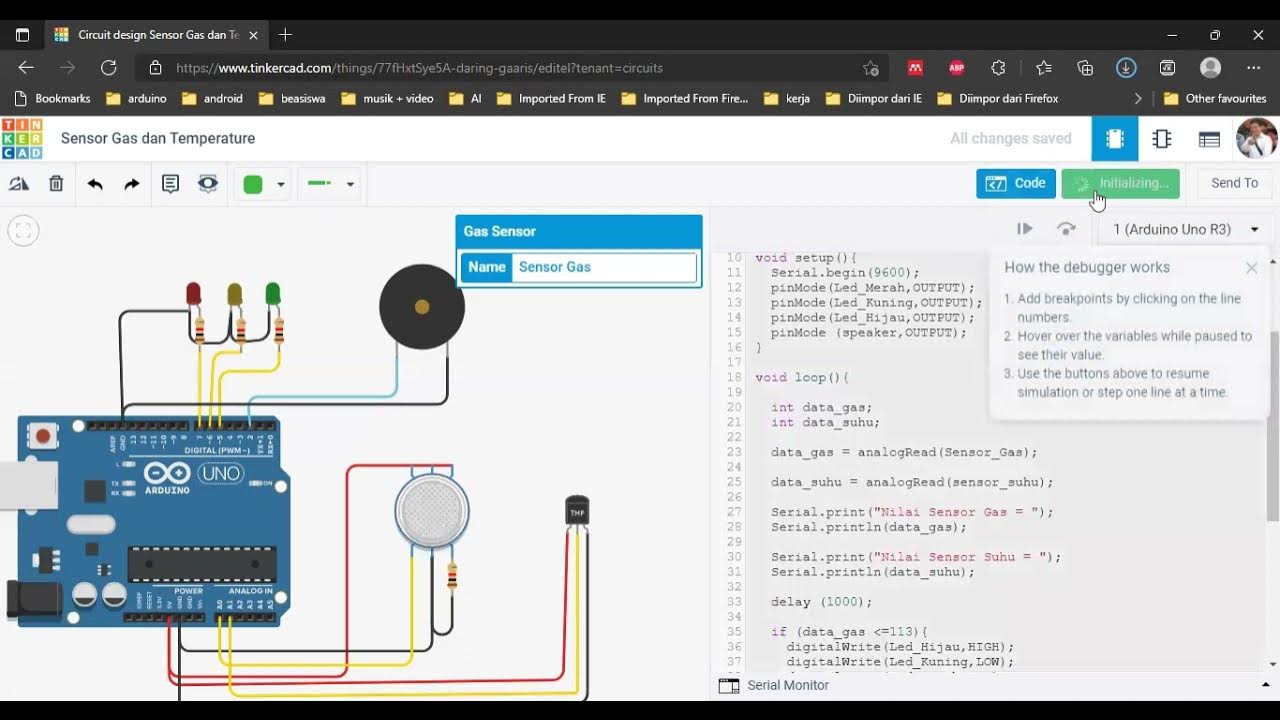The width and height of the screenshot is (1280, 720).
Task: Open the android bookmarks folder
Action: pos(212,99)
